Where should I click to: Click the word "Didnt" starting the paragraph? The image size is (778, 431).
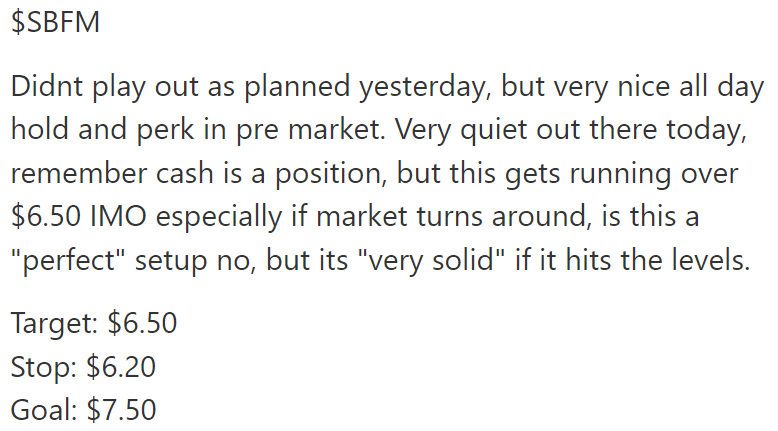45,86
